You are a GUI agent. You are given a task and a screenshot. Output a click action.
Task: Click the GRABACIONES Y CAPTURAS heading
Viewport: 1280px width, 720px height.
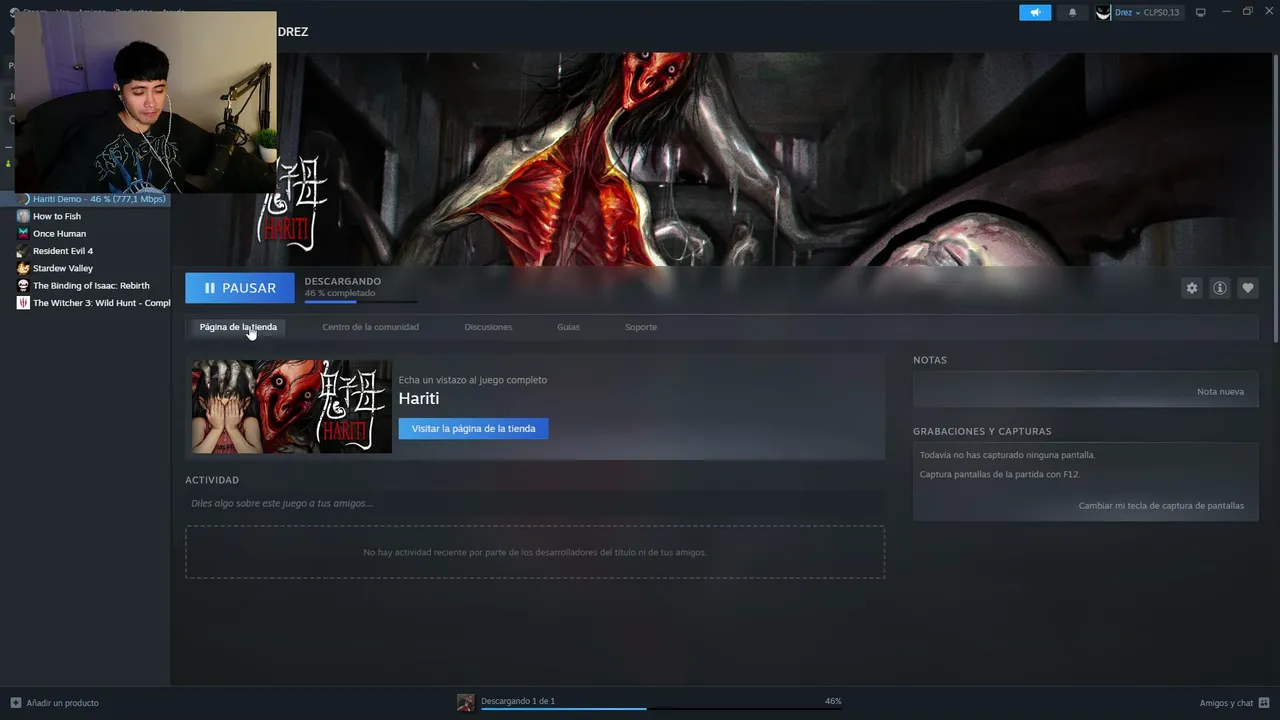(x=982, y=431)
